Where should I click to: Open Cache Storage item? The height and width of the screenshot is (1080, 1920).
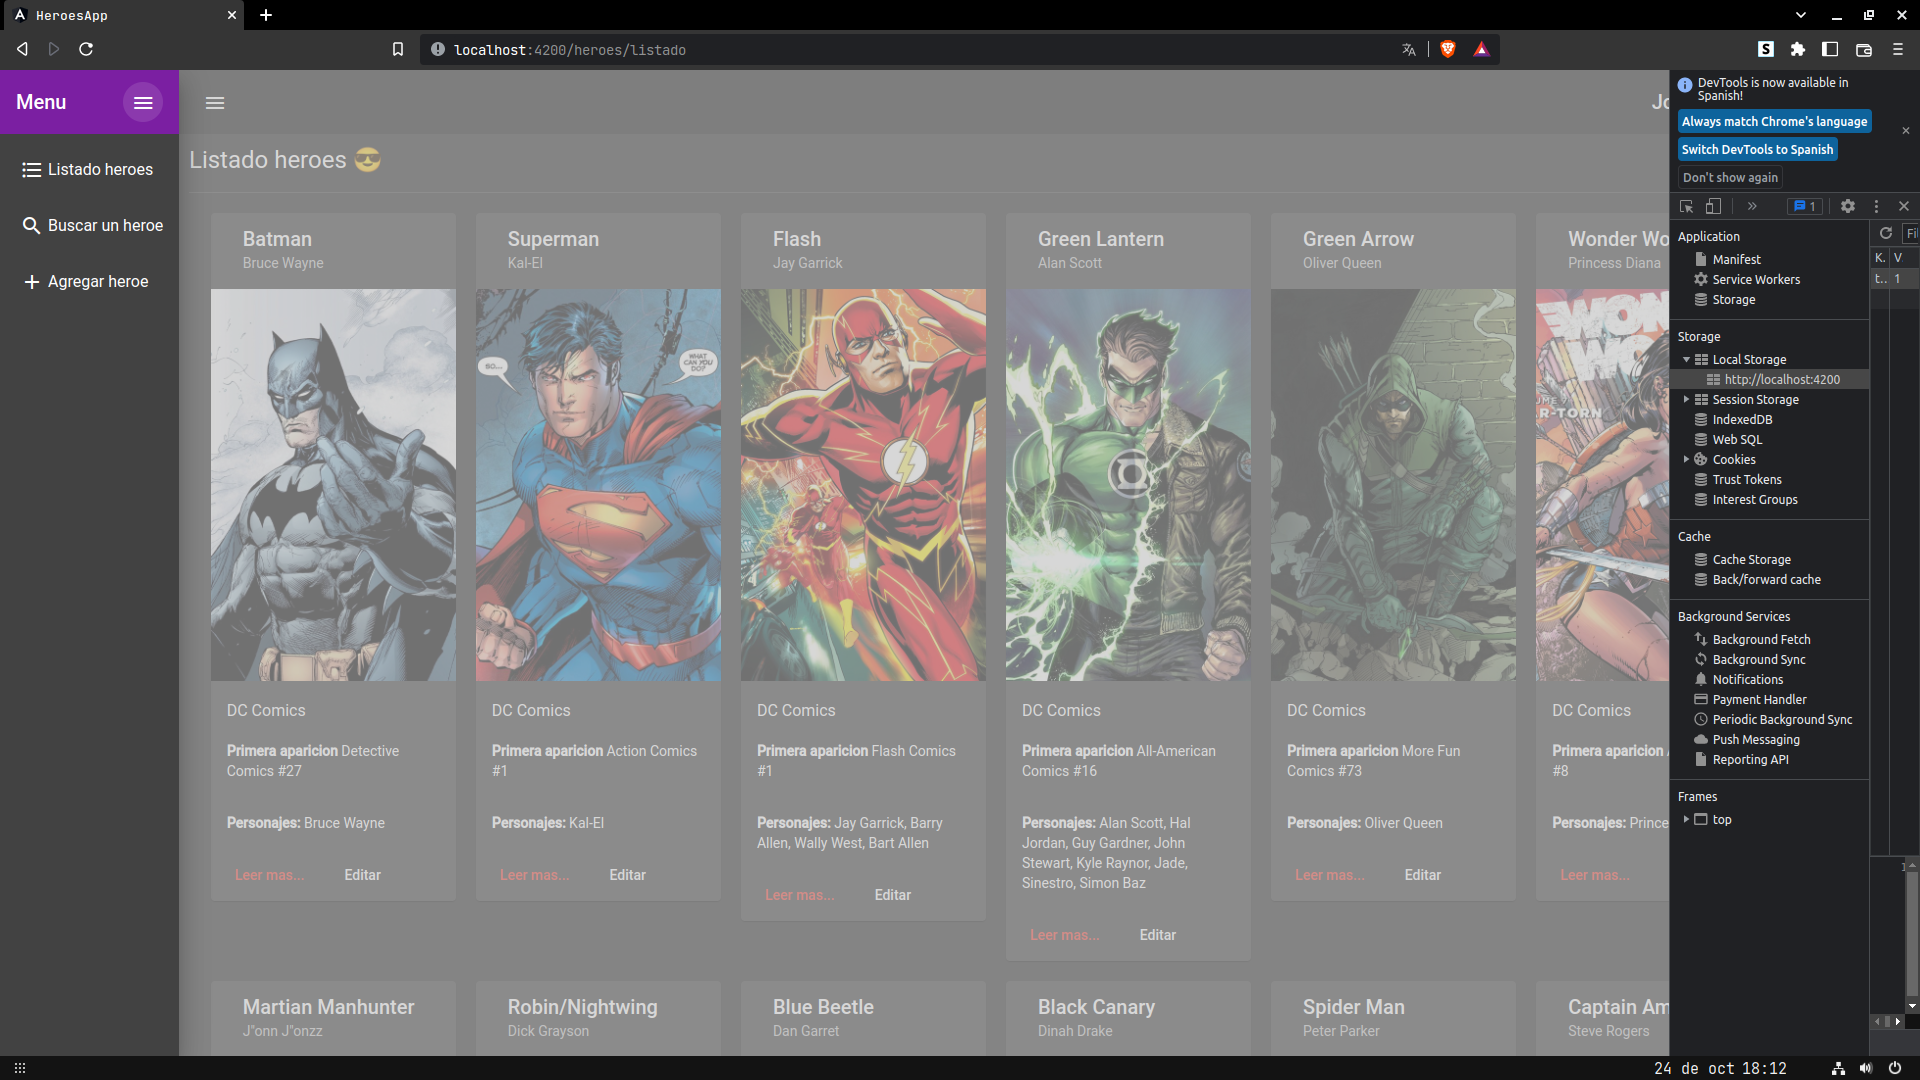tap(1751, 560)
